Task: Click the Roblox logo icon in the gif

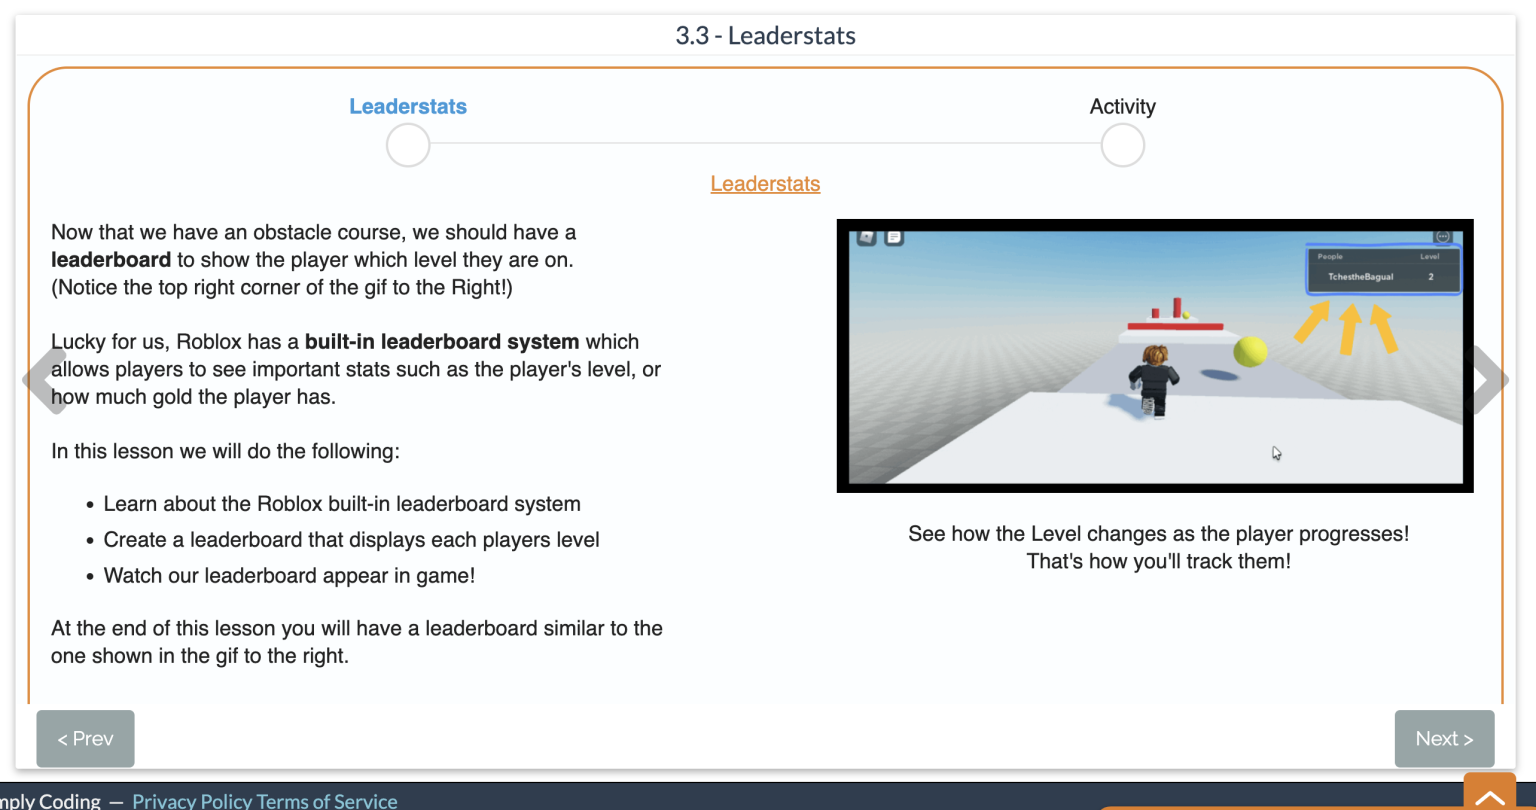Action: (x=866, y=237)
